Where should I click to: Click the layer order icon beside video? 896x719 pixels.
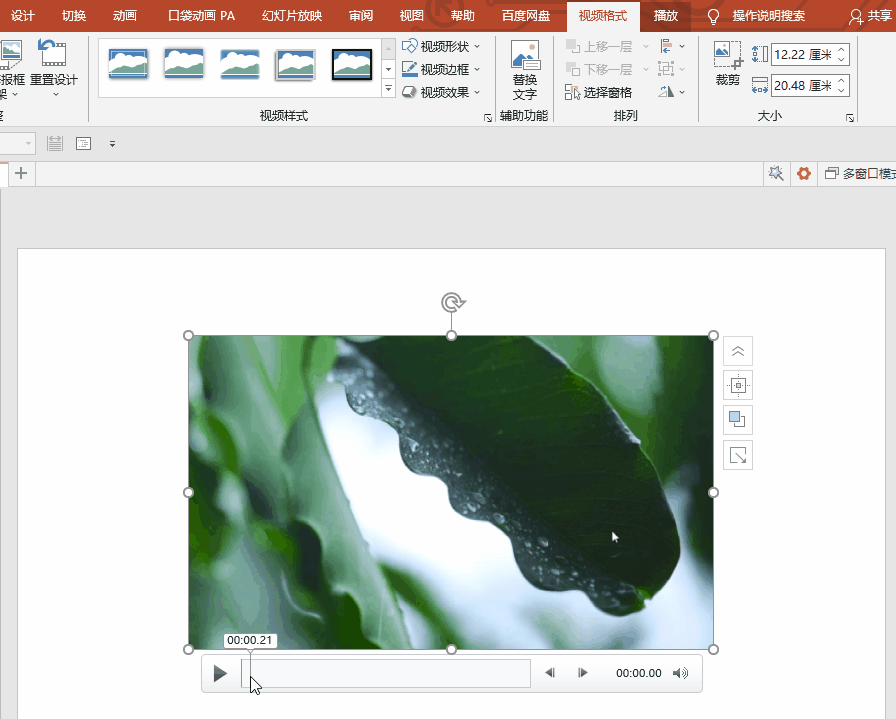coord(738,420)
